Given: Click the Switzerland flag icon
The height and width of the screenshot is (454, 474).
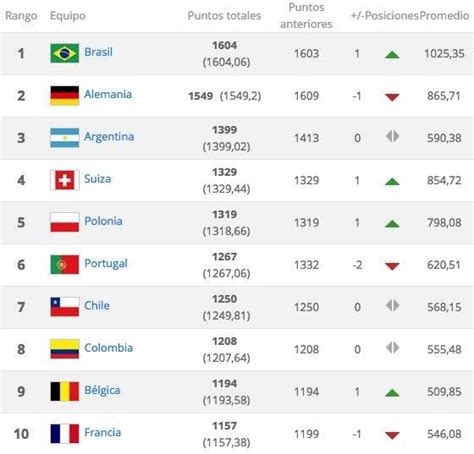Looking at the screenshot, I should point(65,180).
